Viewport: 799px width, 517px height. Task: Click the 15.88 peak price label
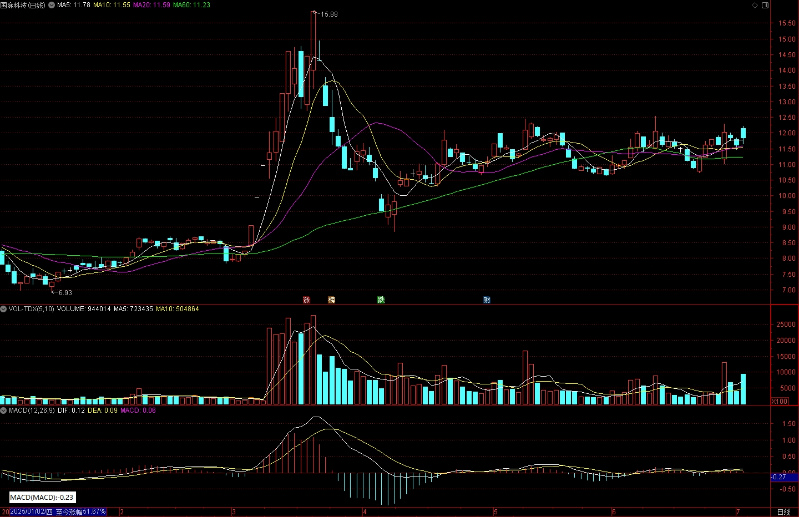(x=326, y=14)
